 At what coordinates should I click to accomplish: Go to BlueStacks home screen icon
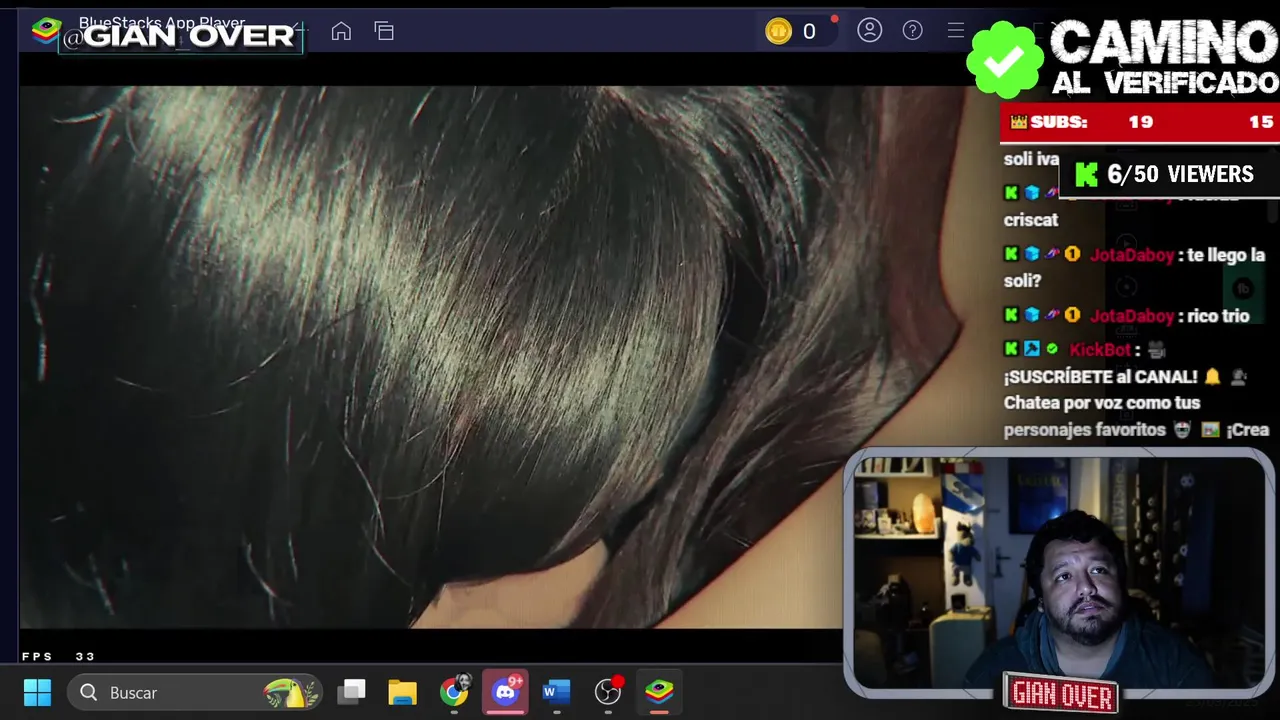(x=341, y=31)
